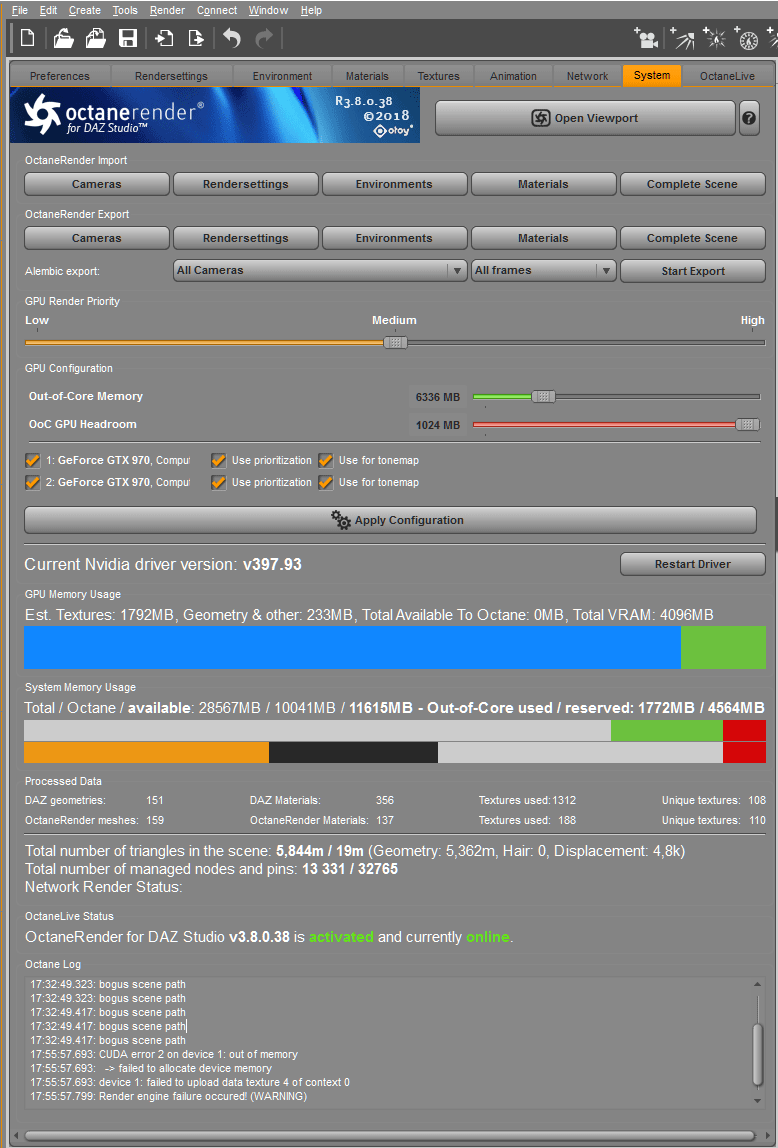Switch to the Network tab
Image resolution: width=778 pixels, height=1148 pixels.
point(587,76)
